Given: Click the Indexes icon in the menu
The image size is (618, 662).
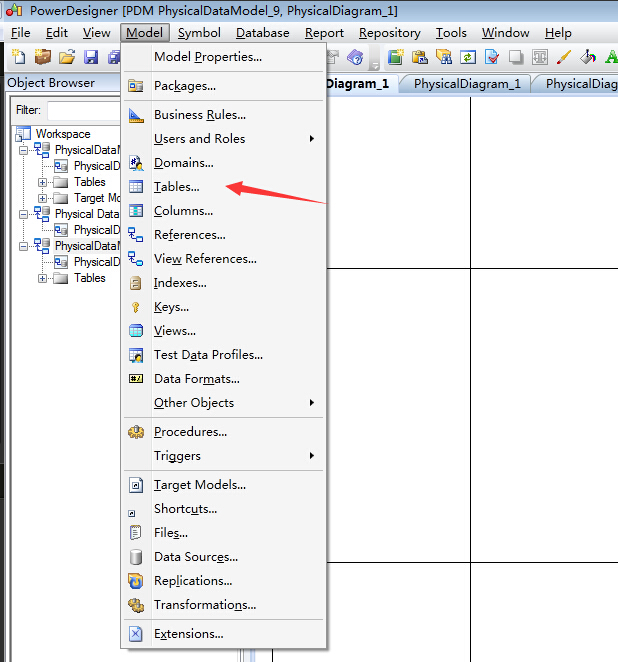Looking at the screenshot, I should (136, 283).
